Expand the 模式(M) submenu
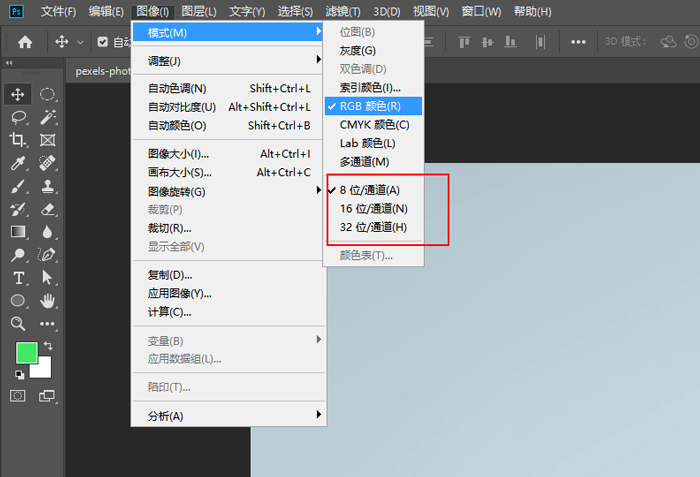The image size is (700, 477). pos(228,33)
